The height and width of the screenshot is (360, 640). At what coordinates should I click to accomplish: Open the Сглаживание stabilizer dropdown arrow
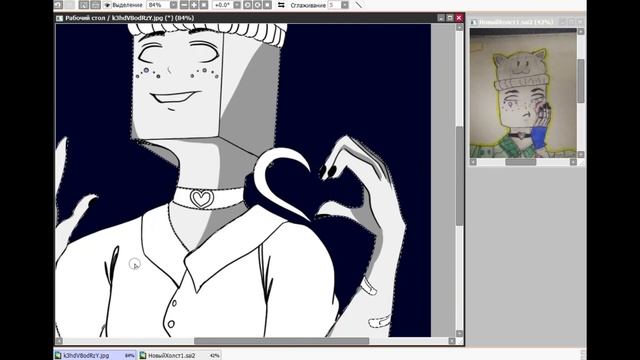click(345, 5)
